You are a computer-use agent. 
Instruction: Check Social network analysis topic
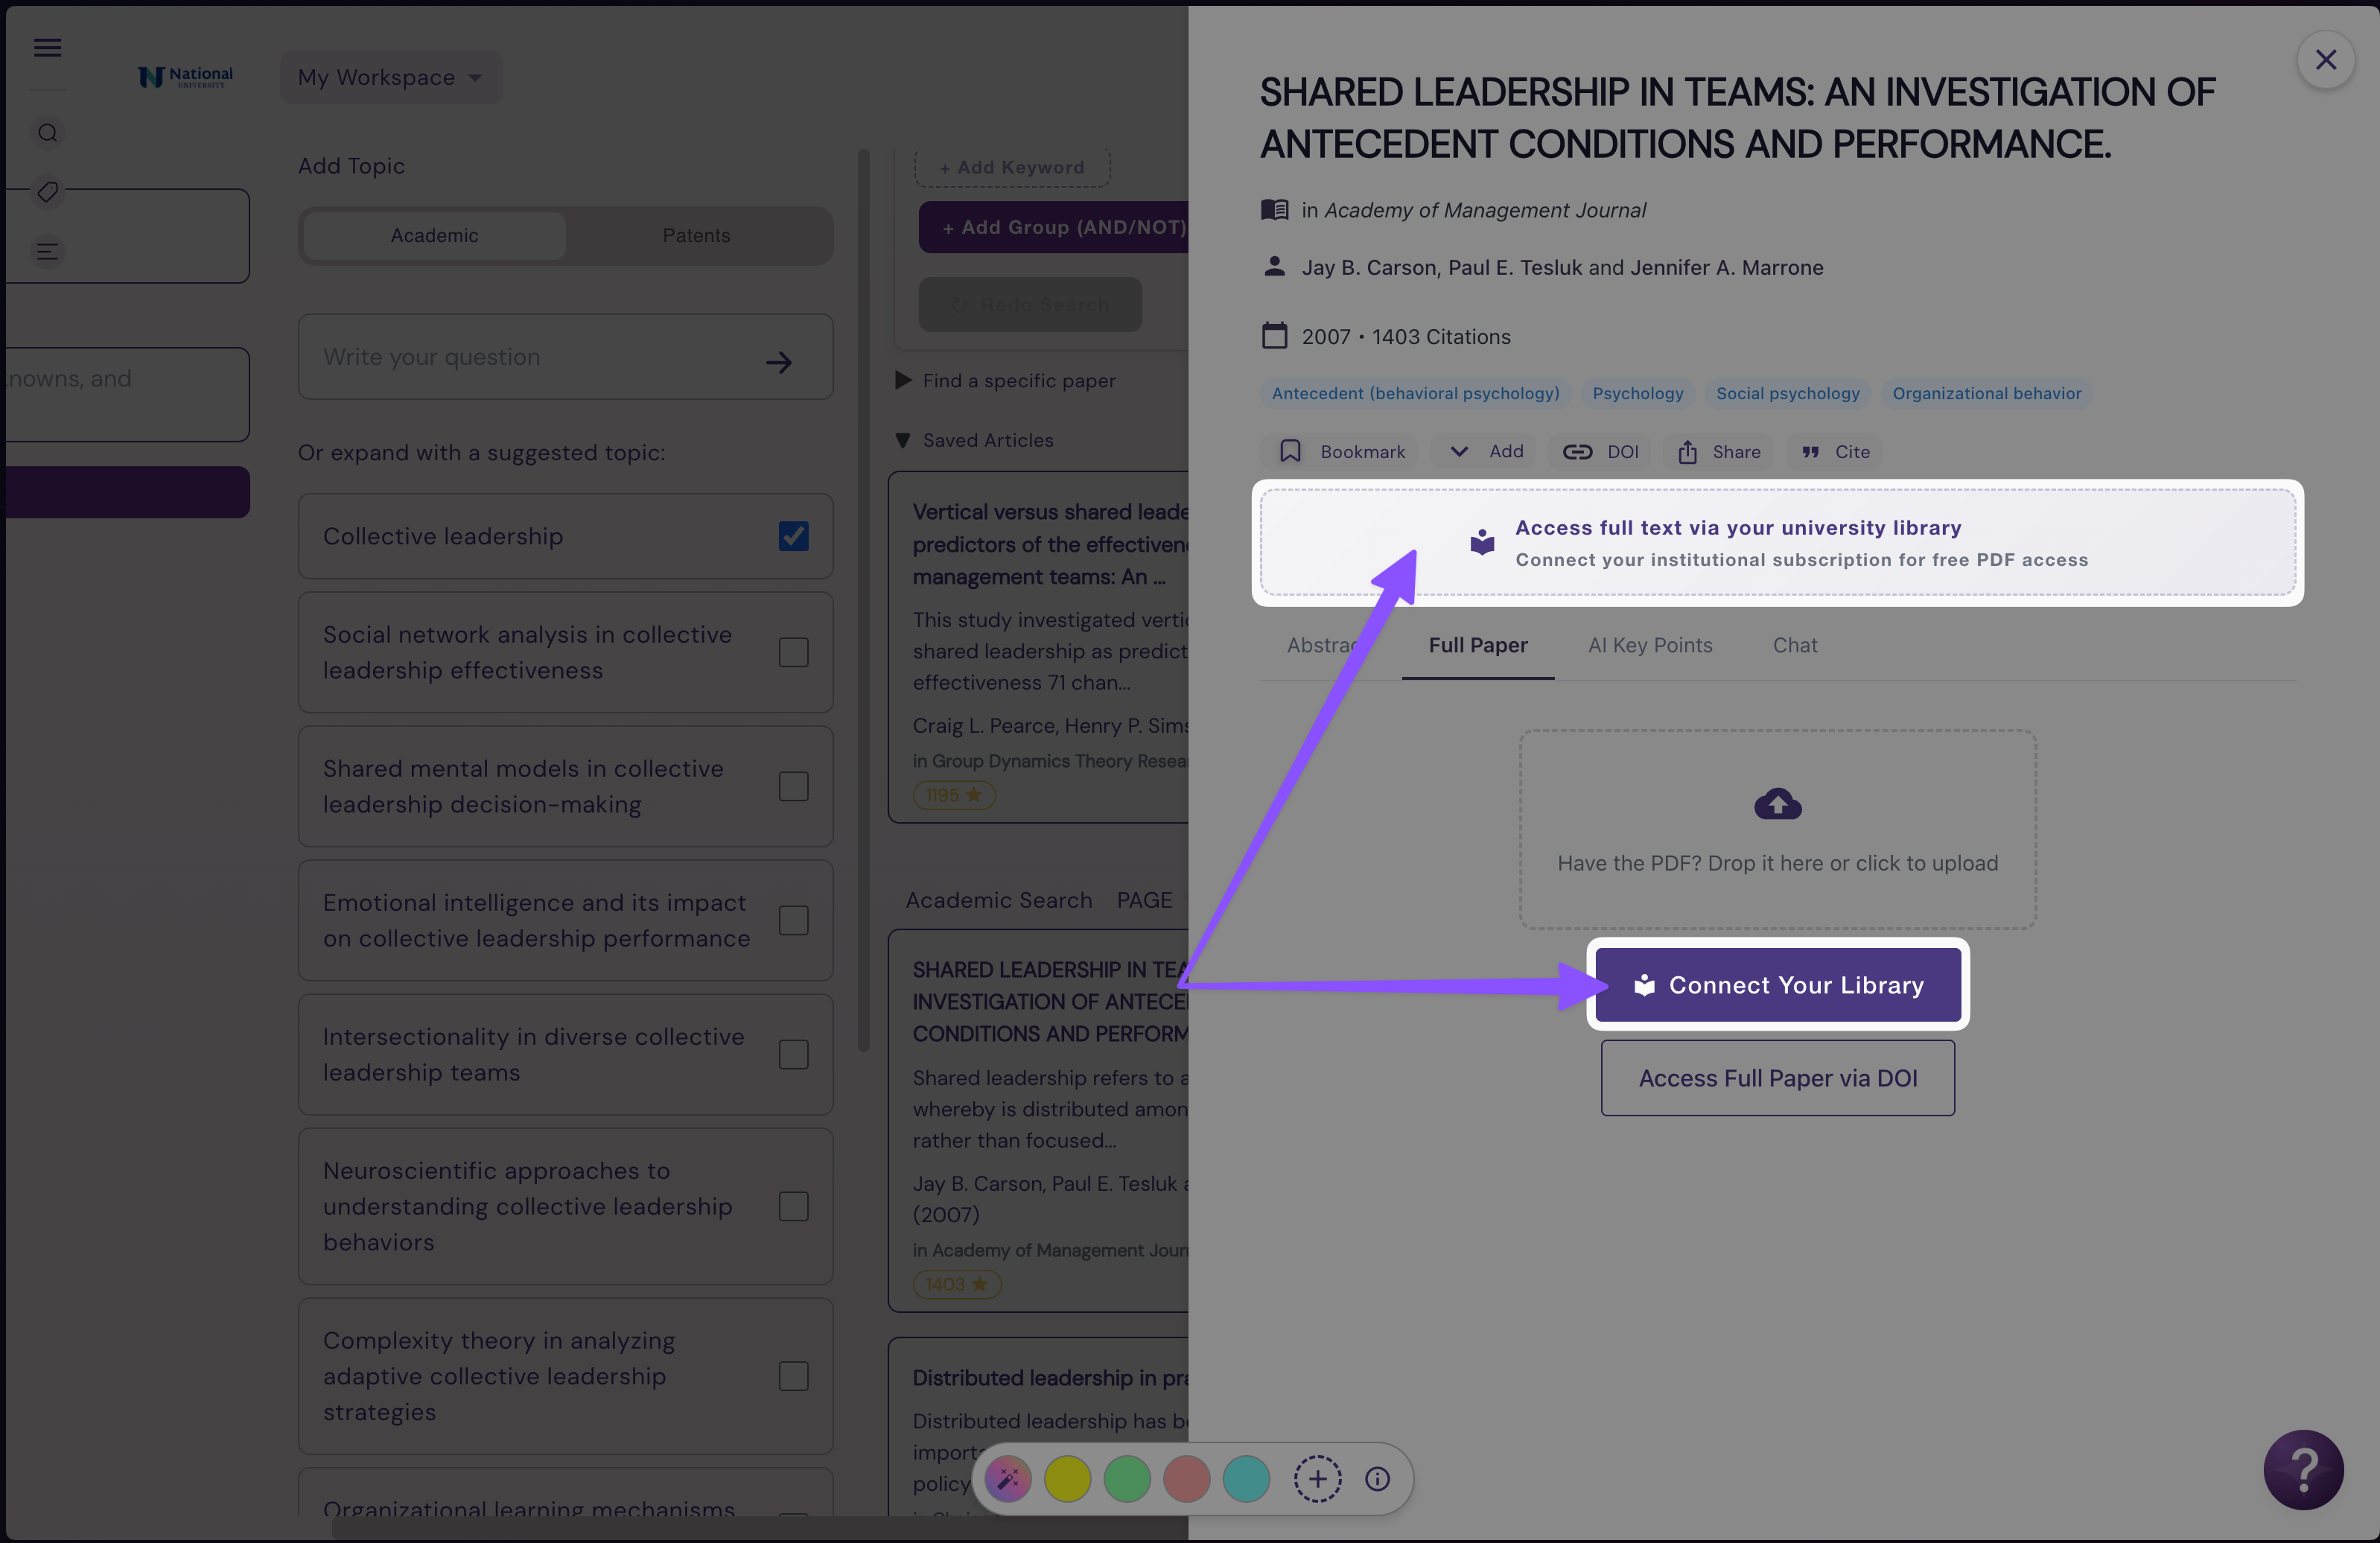click(x=794, y=652)
